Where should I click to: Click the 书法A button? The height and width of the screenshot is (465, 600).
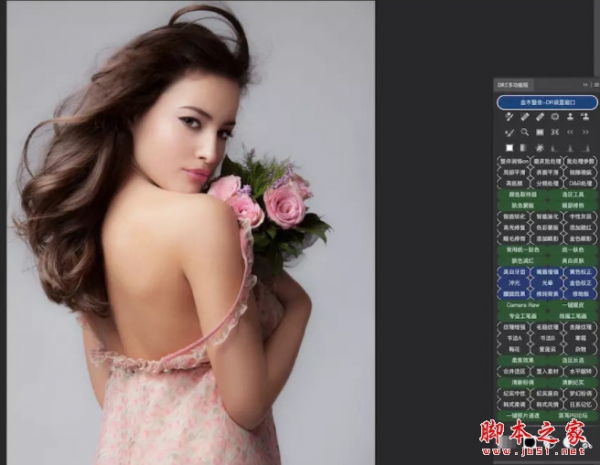514,338
